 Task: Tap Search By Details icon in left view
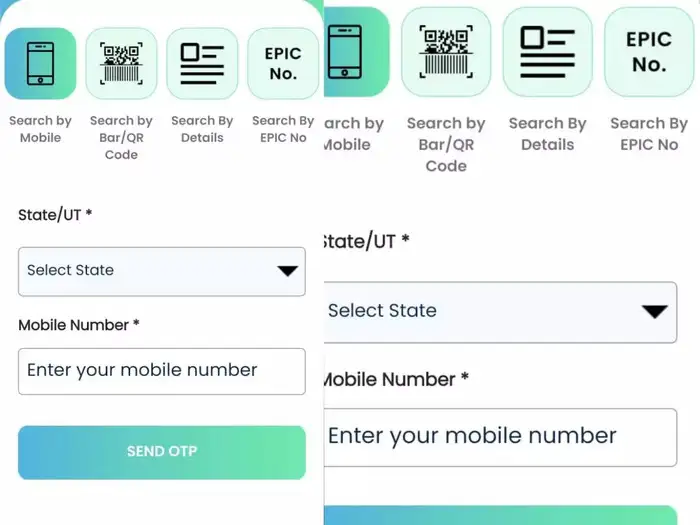click(202, 63)
